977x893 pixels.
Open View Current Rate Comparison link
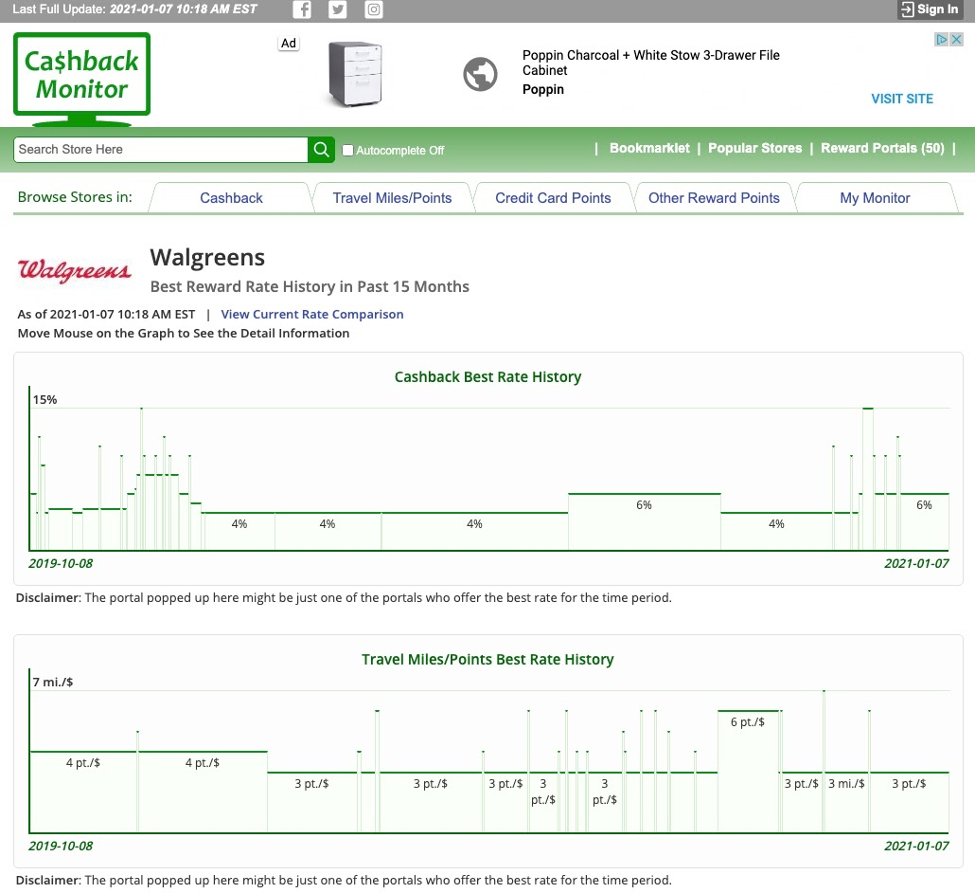(x=312, y=314)
